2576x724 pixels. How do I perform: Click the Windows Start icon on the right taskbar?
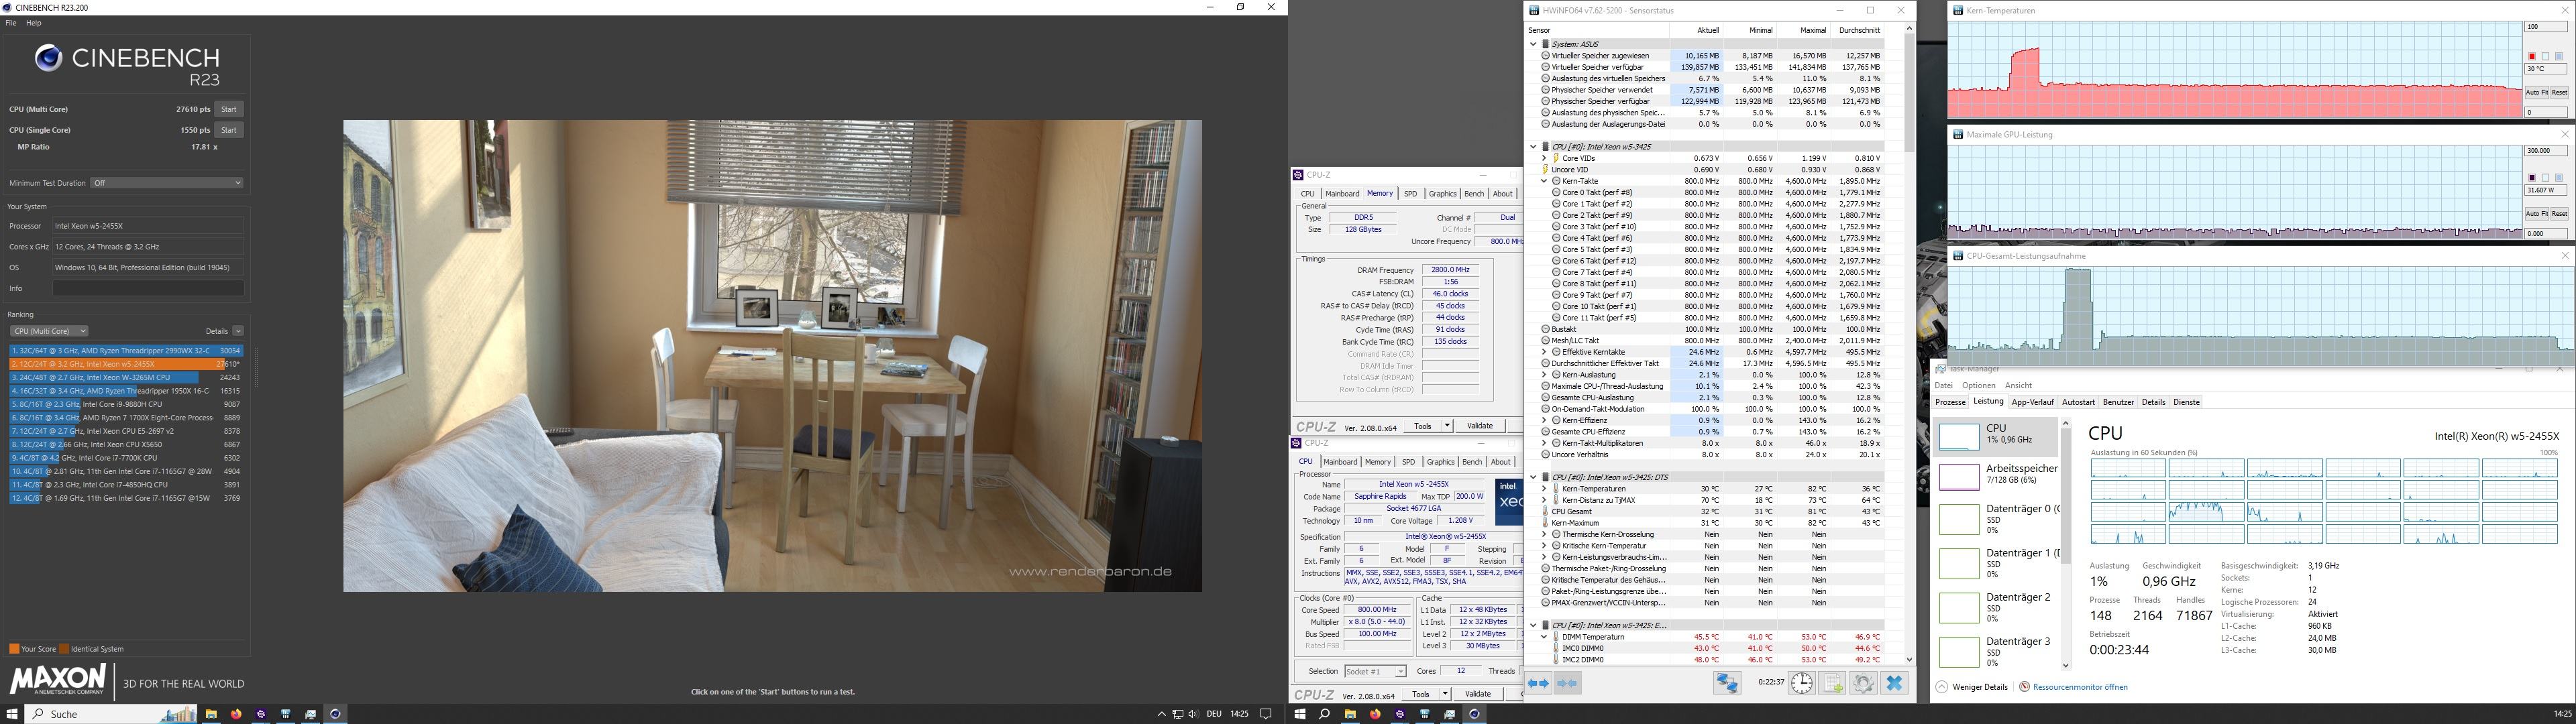(x=1300, y=714)
